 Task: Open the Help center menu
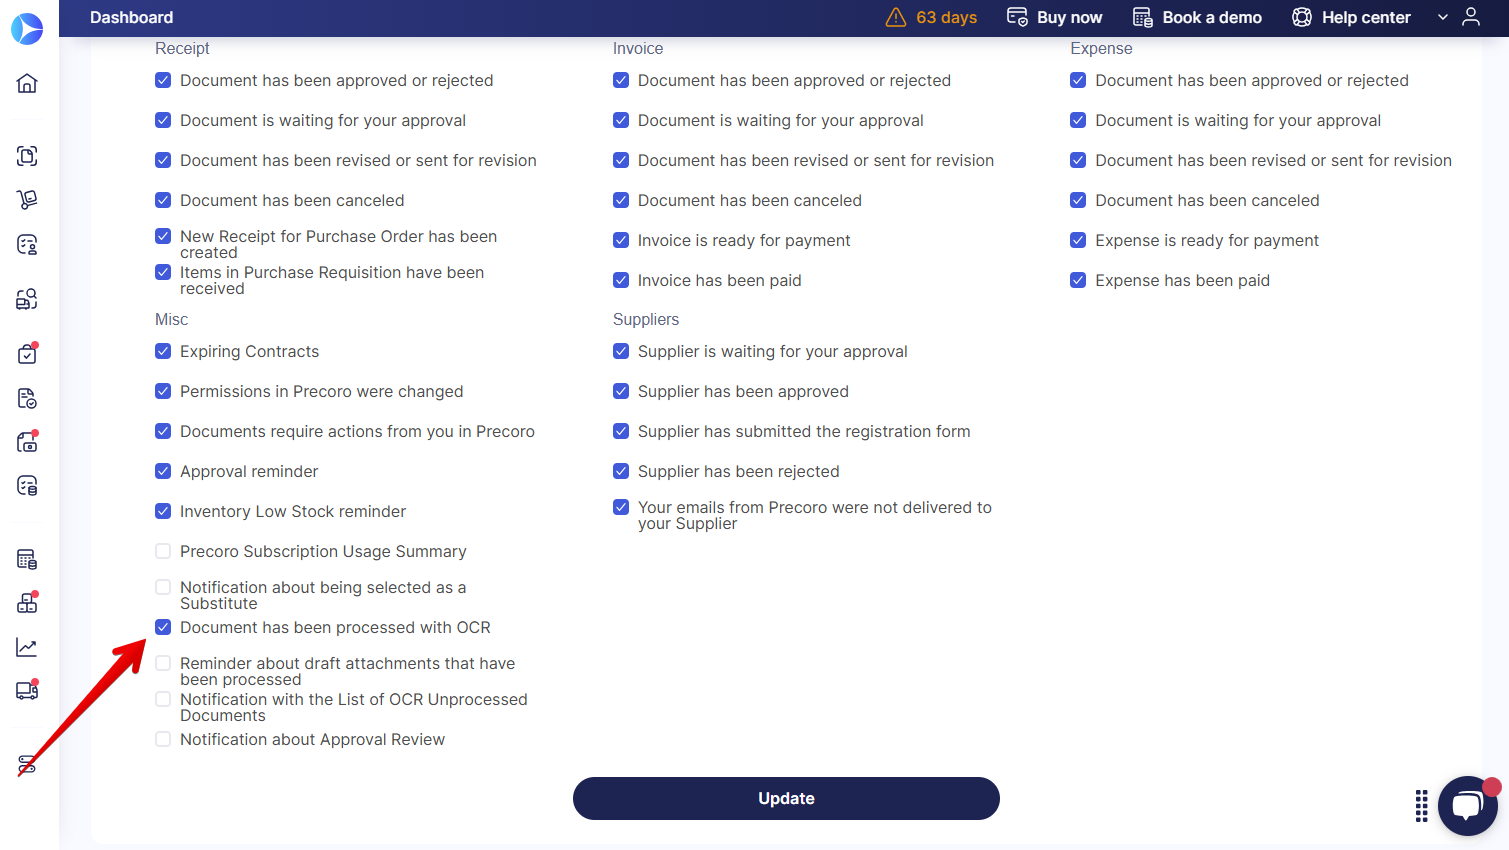point(1351,17)
